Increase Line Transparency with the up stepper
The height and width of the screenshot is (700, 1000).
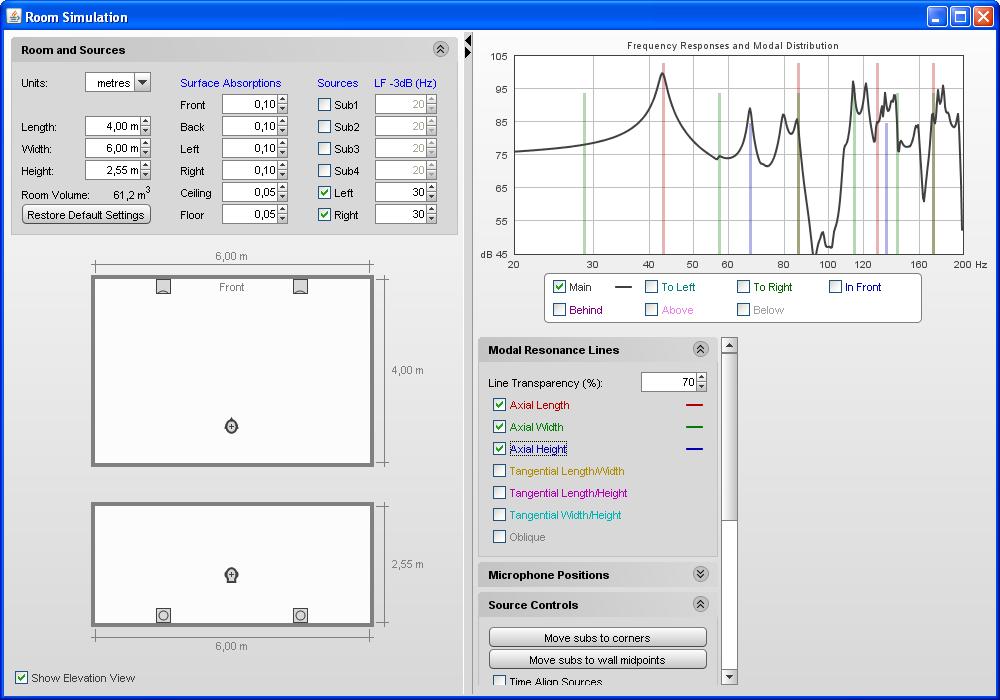coord(701,378)
